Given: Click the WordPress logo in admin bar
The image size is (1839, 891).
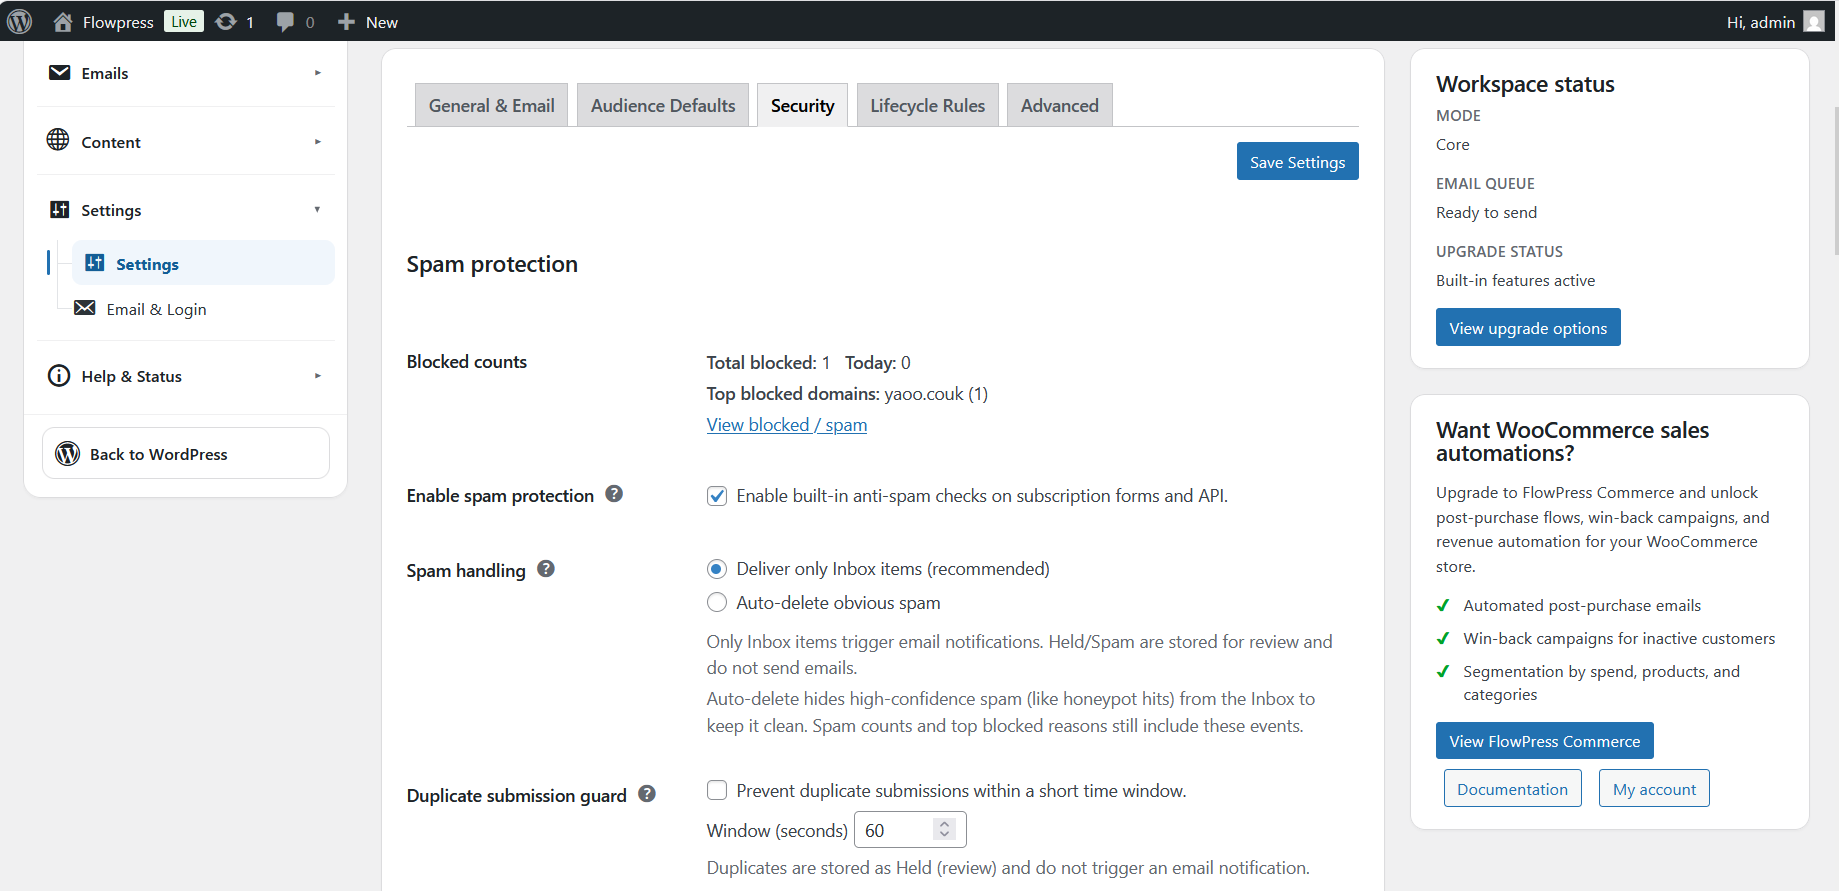Looking at the screenshot, I should click(x=20, y=21).
